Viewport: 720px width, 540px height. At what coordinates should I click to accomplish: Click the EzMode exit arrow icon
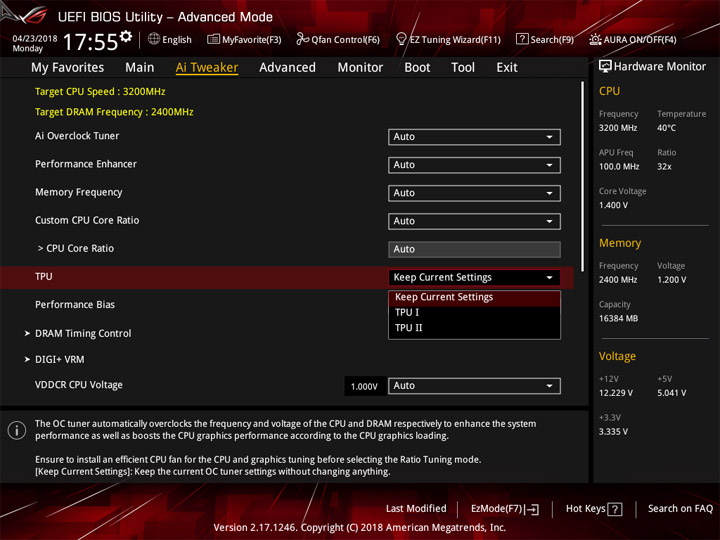coord(532,509)
